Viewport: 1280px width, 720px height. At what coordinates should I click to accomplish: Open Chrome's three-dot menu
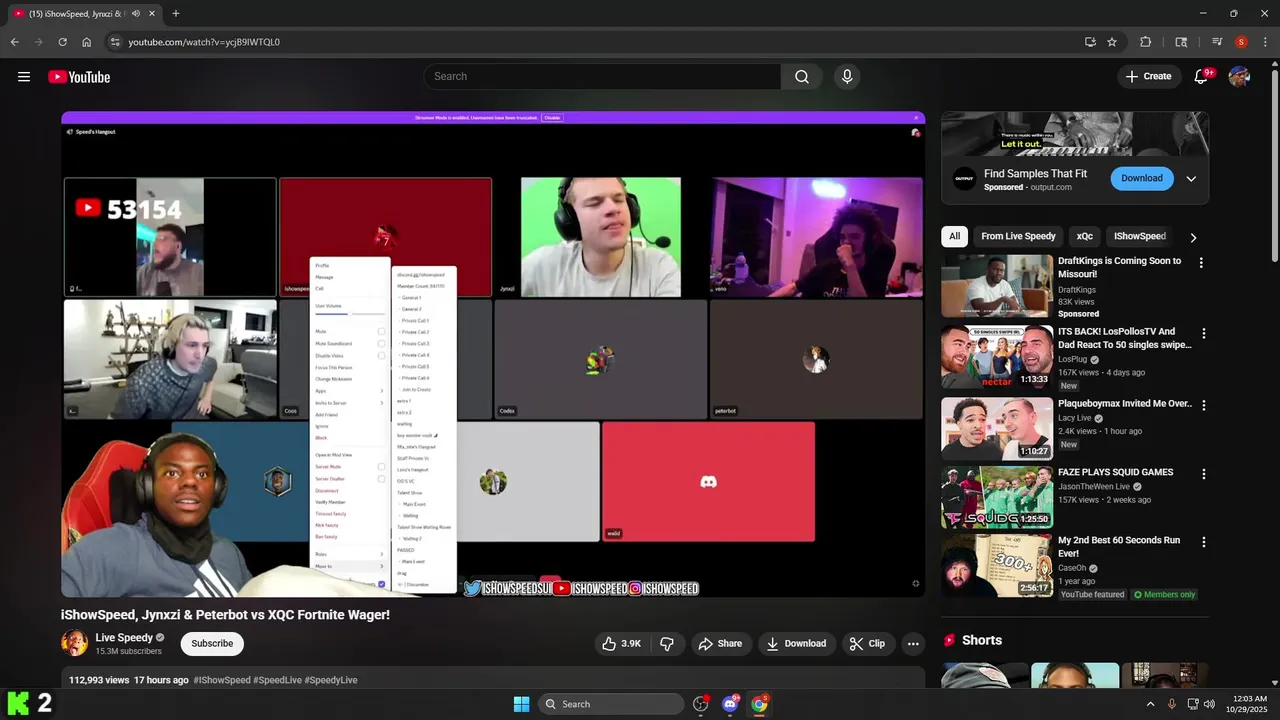1265,42
